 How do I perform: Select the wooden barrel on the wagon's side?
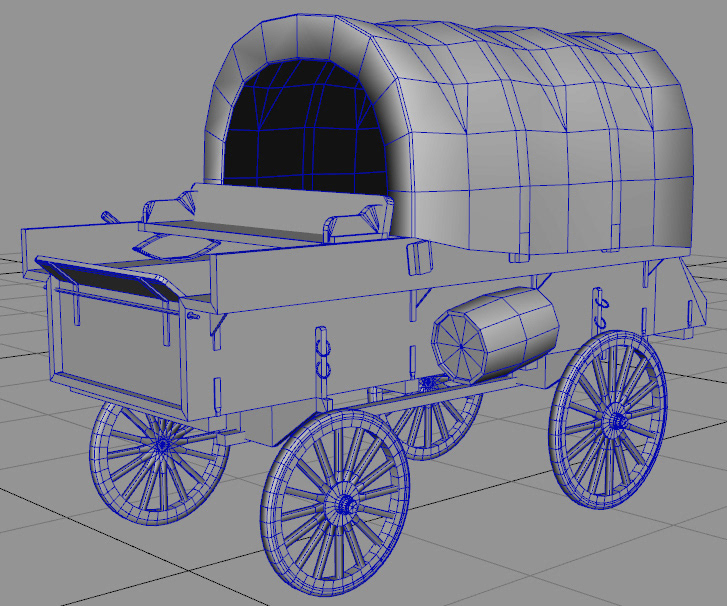coord(495,335)
